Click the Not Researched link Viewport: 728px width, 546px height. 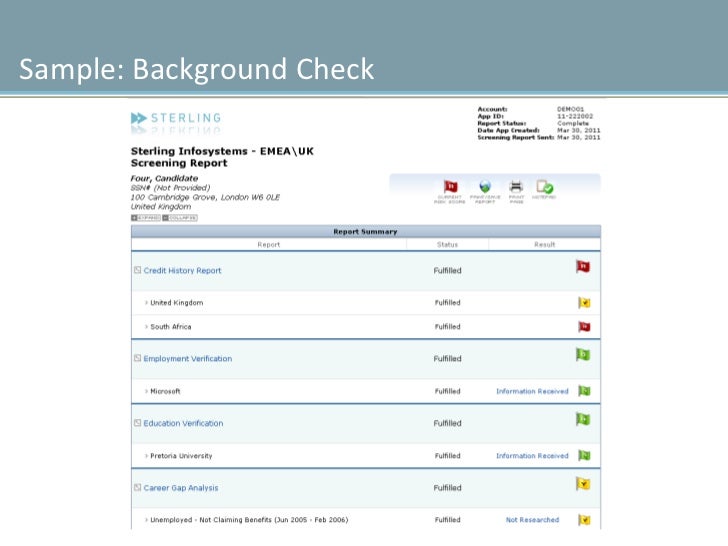[532, 520]
